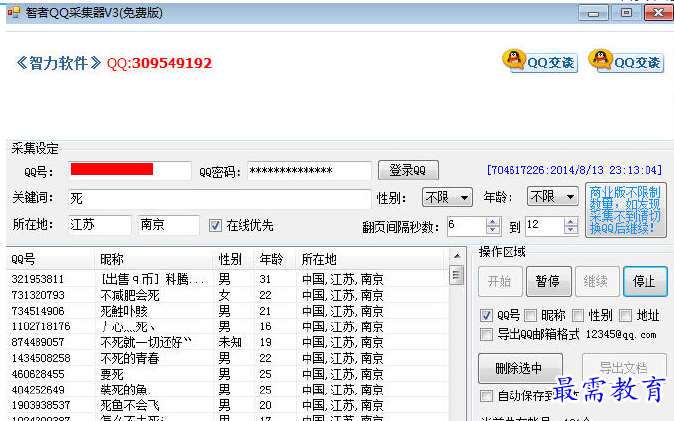Click the age cell showing 16

pyautogui.click(x=265, y=327)
